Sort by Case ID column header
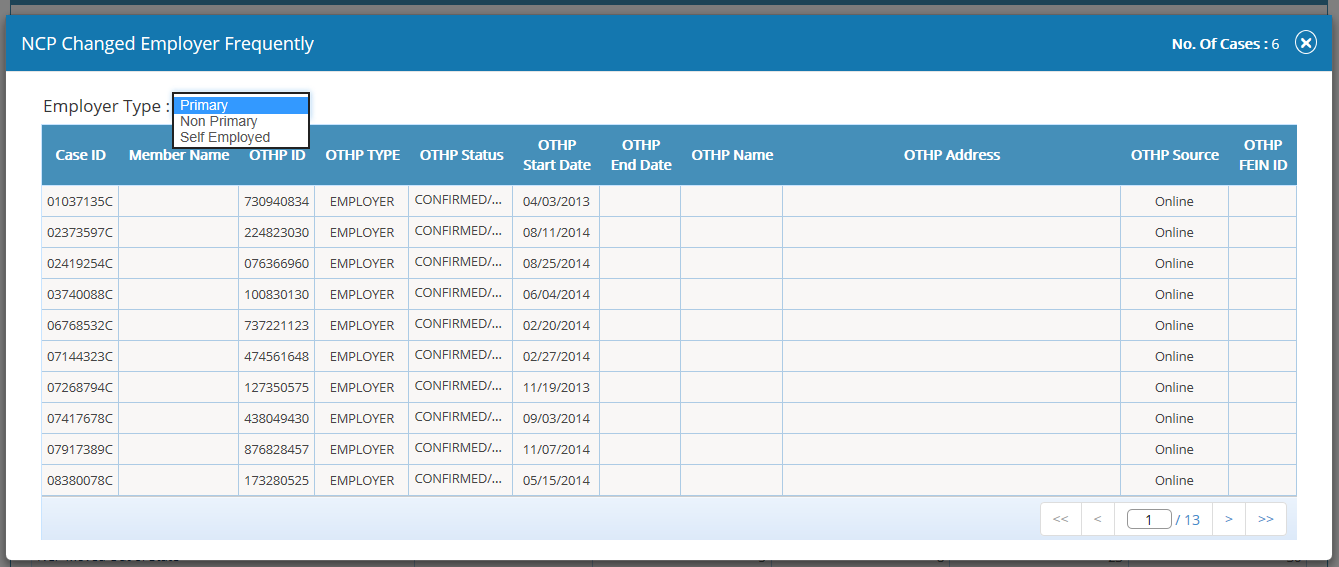 (x=80, y=155)
